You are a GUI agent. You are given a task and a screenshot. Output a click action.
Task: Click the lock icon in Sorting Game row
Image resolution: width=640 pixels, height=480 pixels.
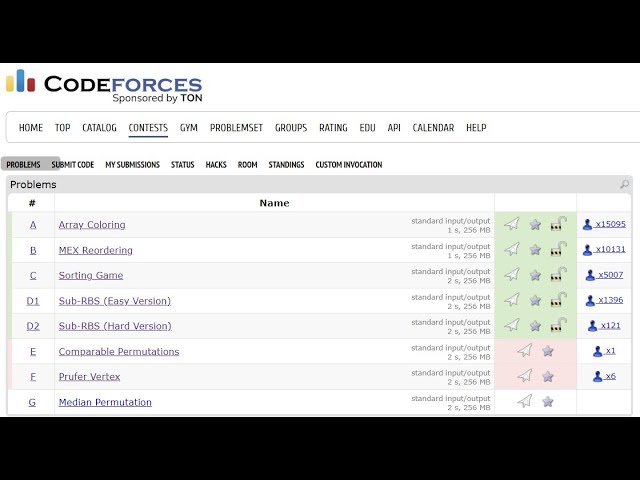click(x=558, y=274)
